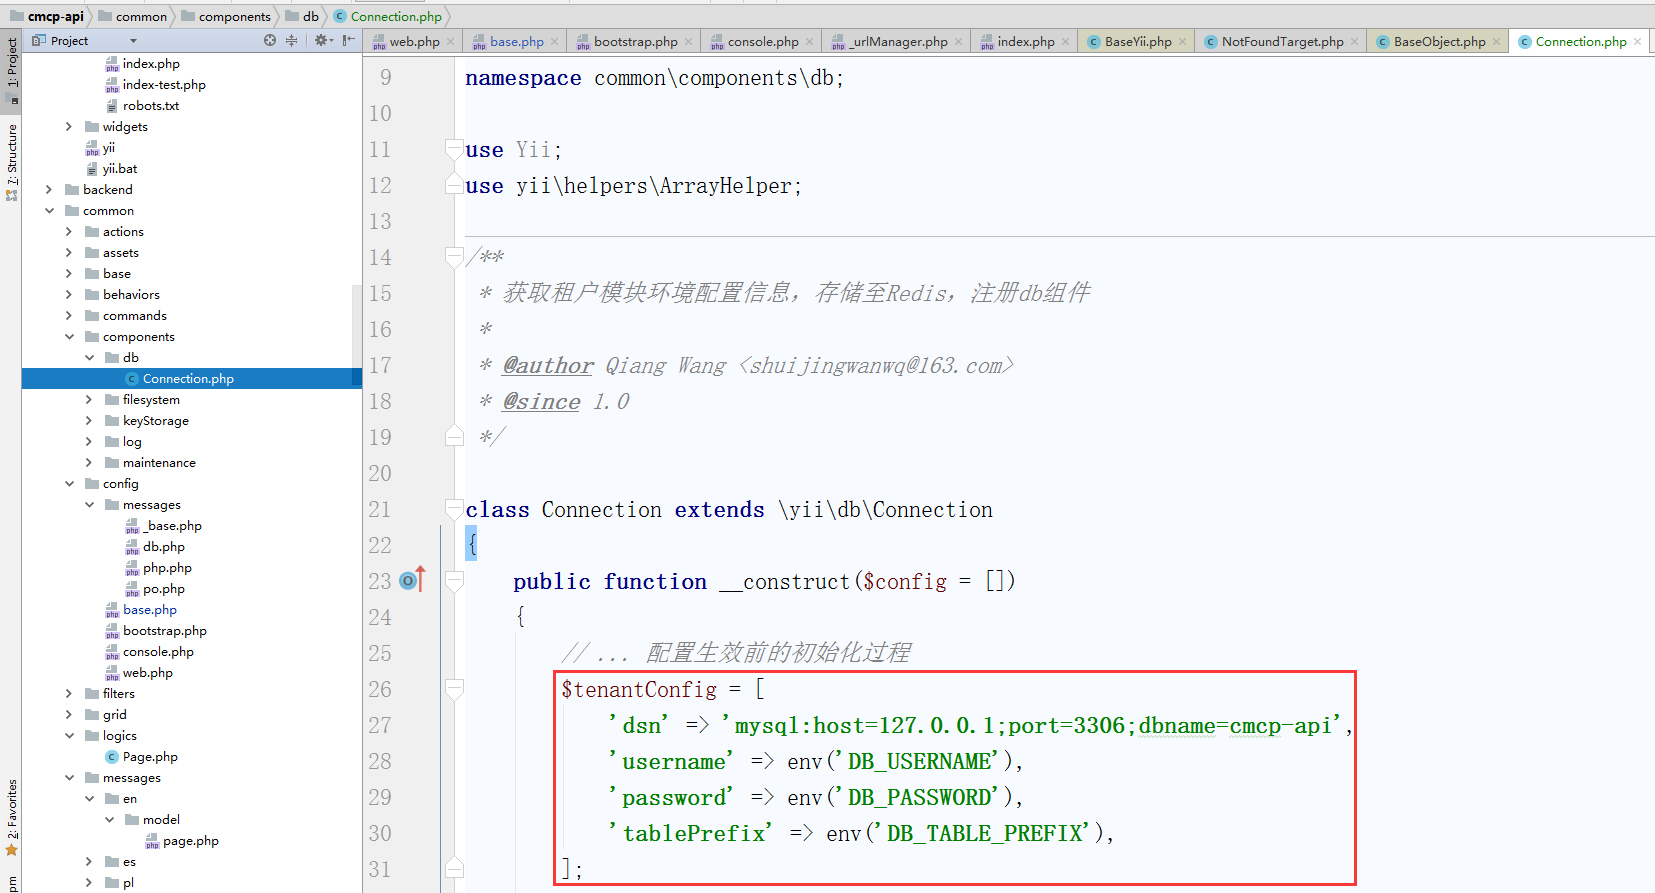
Task: Close the web.php editor tab
Action: (x=451, y=42)
